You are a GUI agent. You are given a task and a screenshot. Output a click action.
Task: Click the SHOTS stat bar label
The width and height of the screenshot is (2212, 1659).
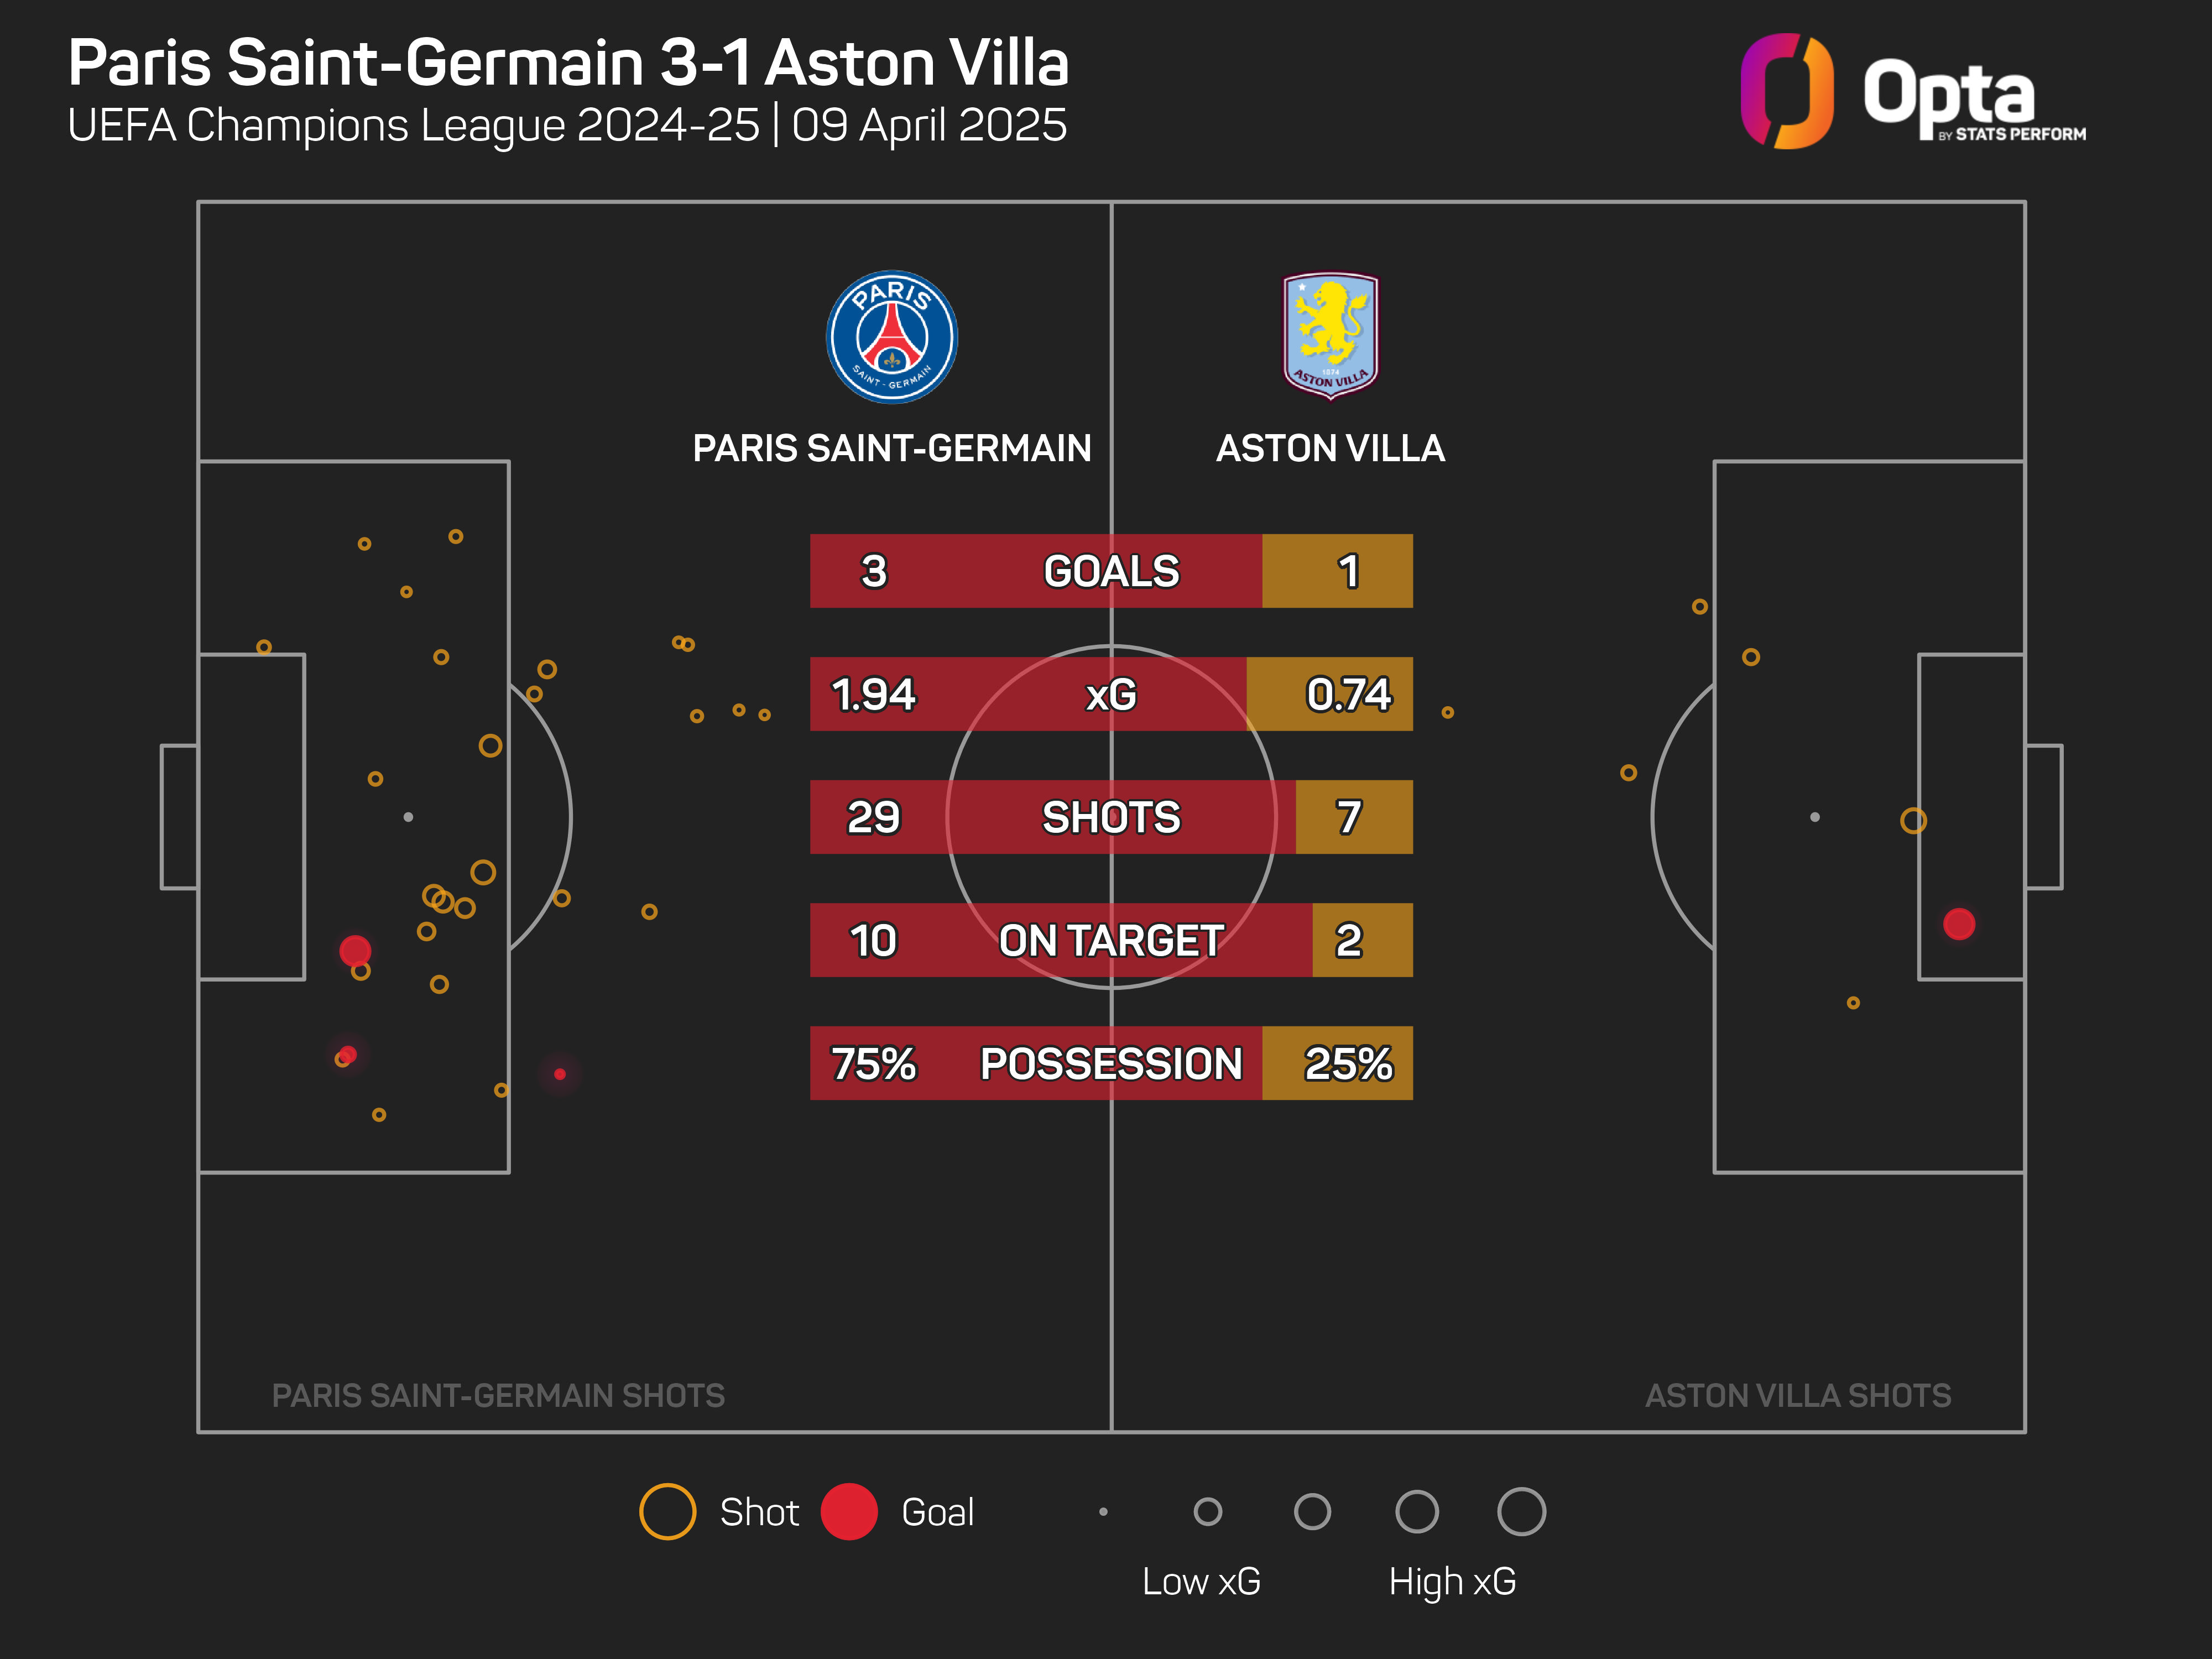1111,817
